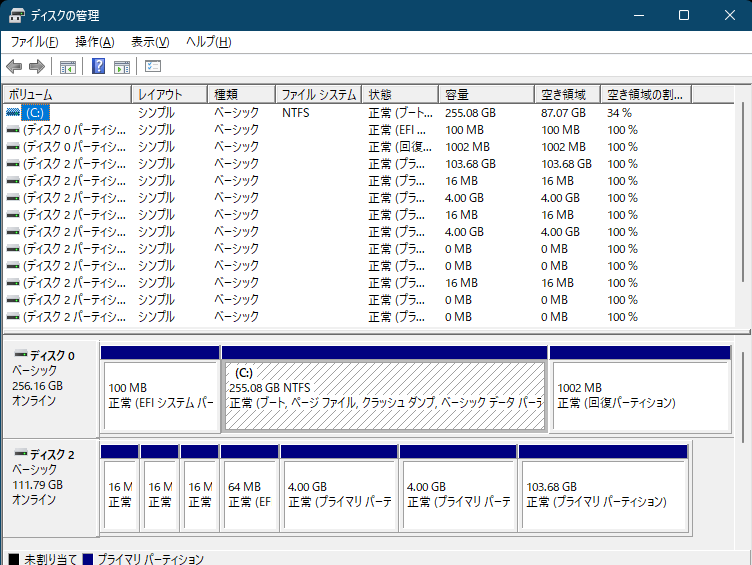The image size is (752, 565).
Task: Click the show/hide console tree icon
Action: (x=68, y=67)
